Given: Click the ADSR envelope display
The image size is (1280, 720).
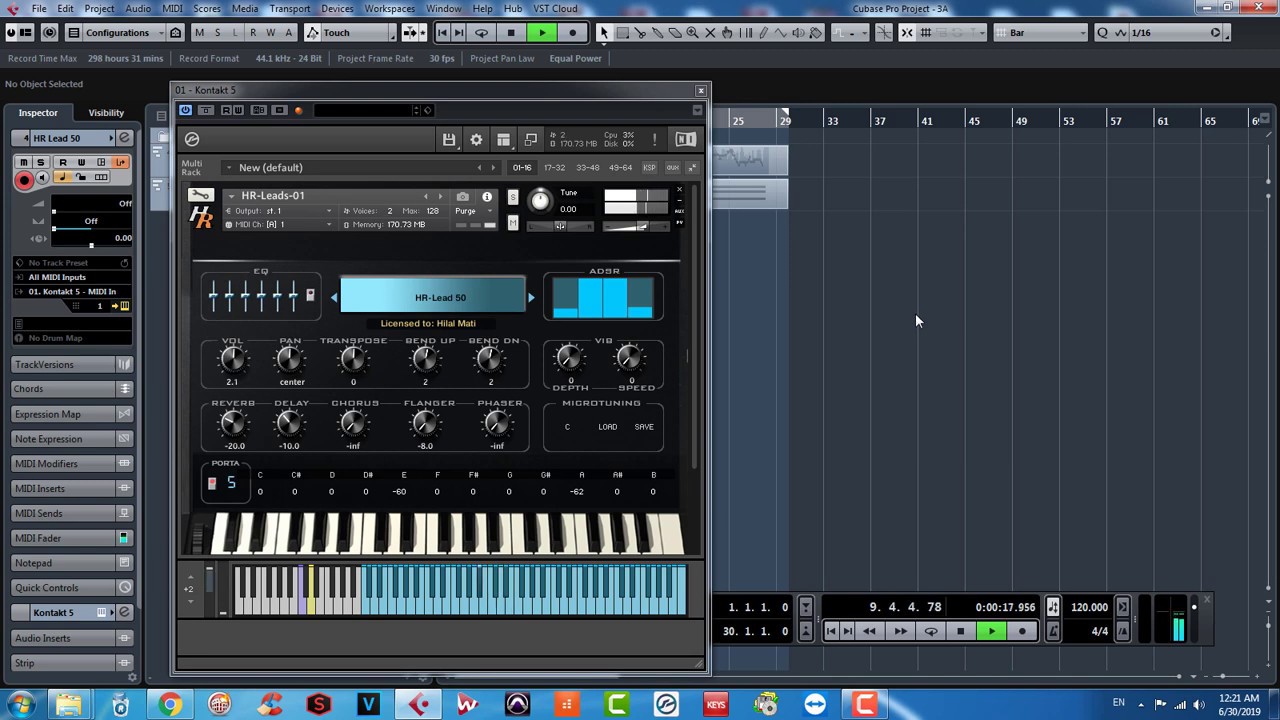Looking at the screenshot, I should tap(603, 298).
